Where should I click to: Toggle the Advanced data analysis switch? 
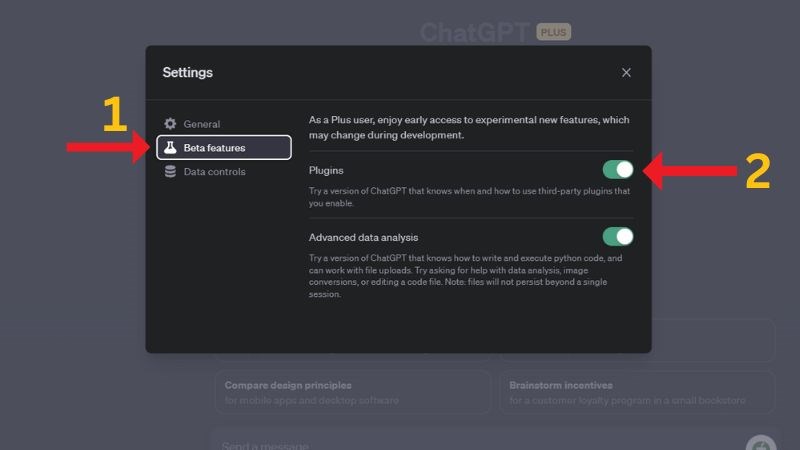[x=618, y=237]
